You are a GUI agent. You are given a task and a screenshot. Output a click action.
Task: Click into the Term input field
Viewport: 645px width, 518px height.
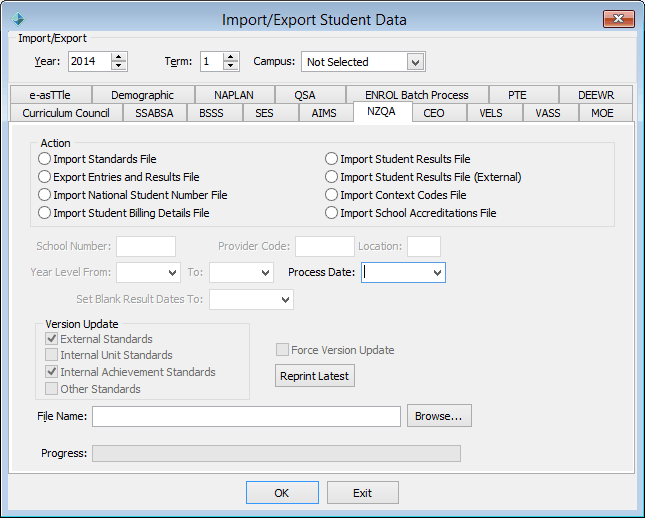pyautogui.click(x=212, y=61)
